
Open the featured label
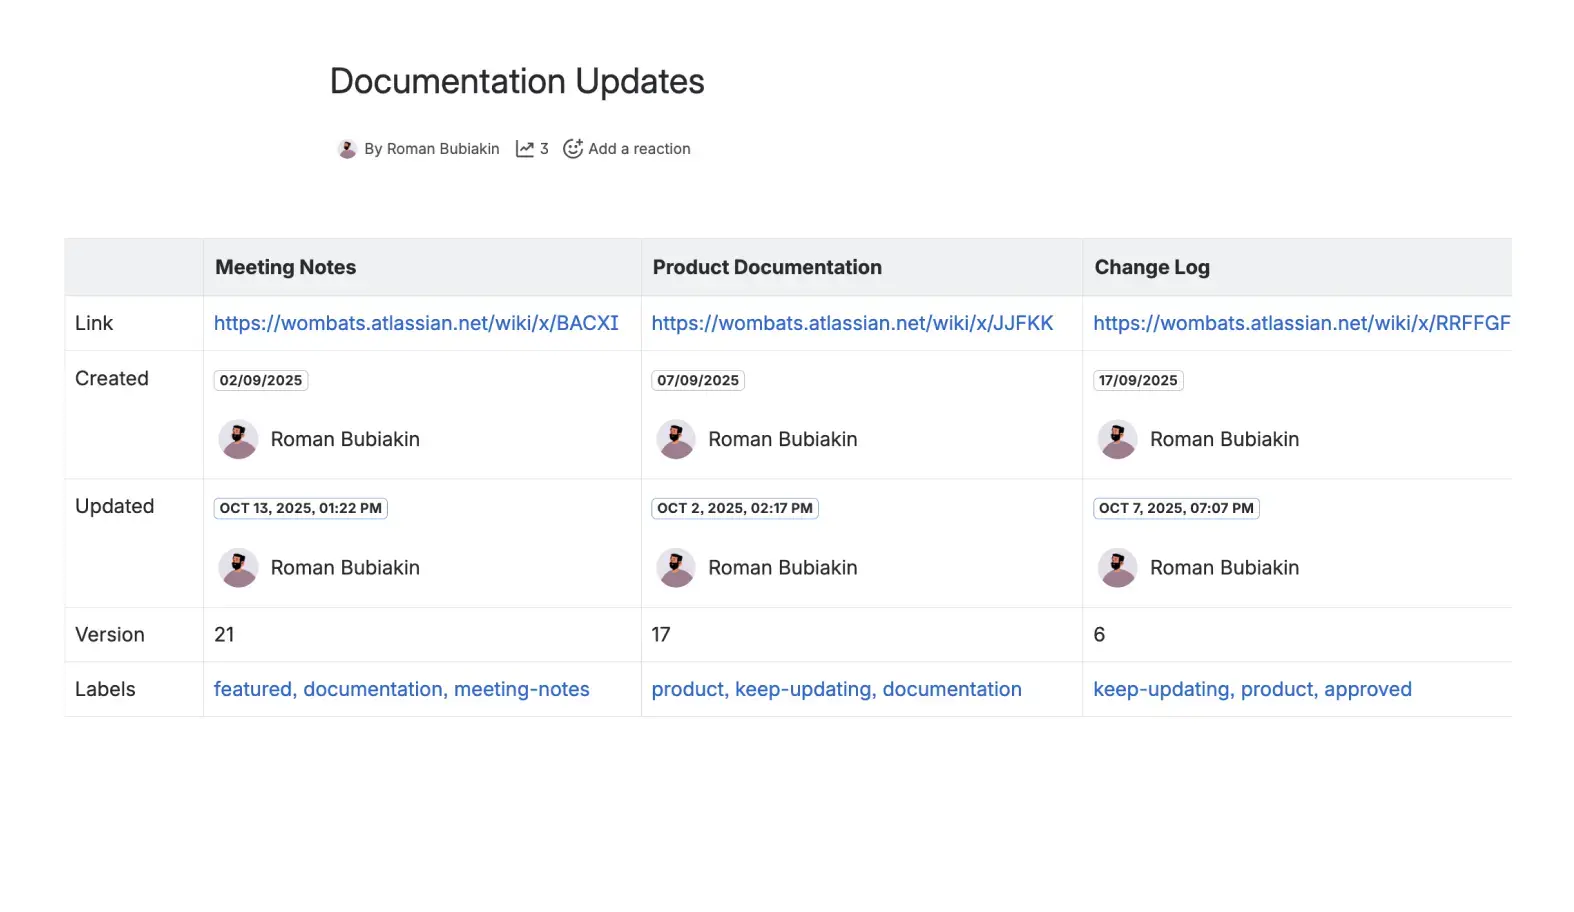pyautogui.click(x=253, y=689)
